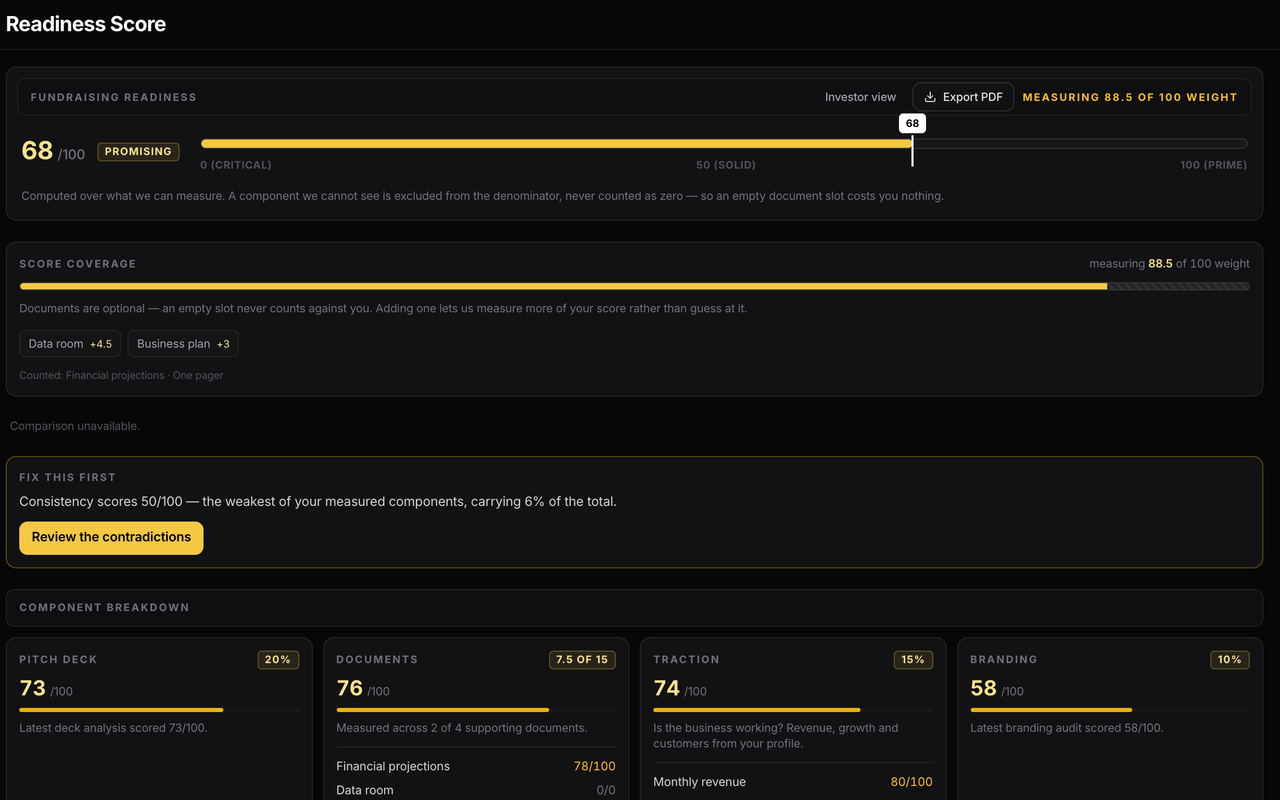This screenshot has width=1280, height=800.
Task: Click the 50 (SOLID) scale label
Action: (x=726, y=165)
